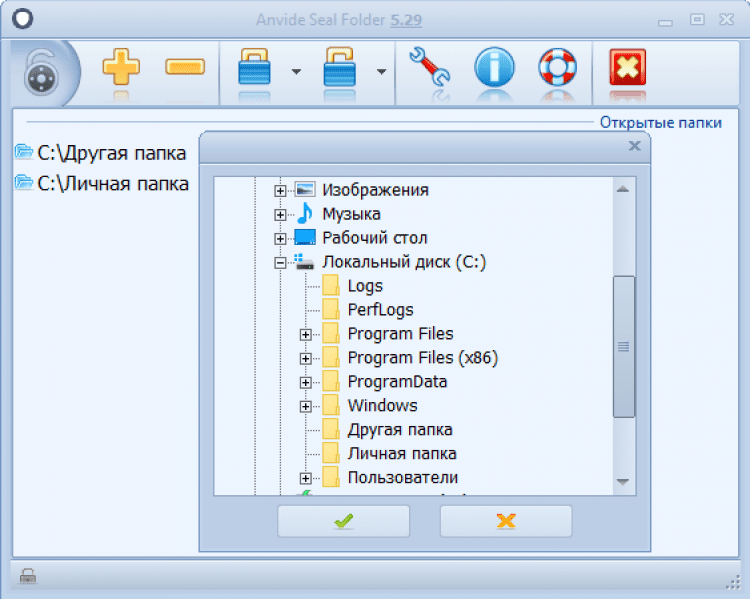Expand the Рабочий стол tree node
Image resolution: width=750 pixels, height=599 pixels.
(x=280, y=238)
